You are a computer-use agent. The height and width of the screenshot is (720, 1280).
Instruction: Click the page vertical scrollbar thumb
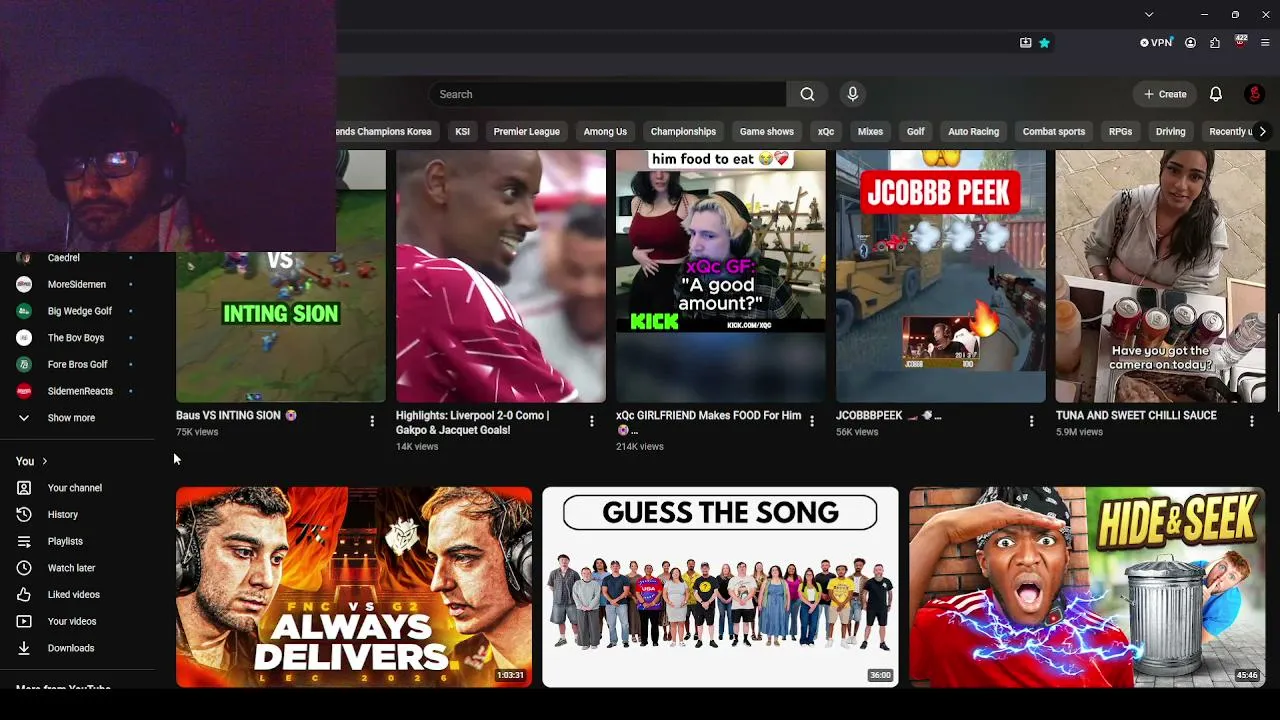click(x=1277, y=362)
